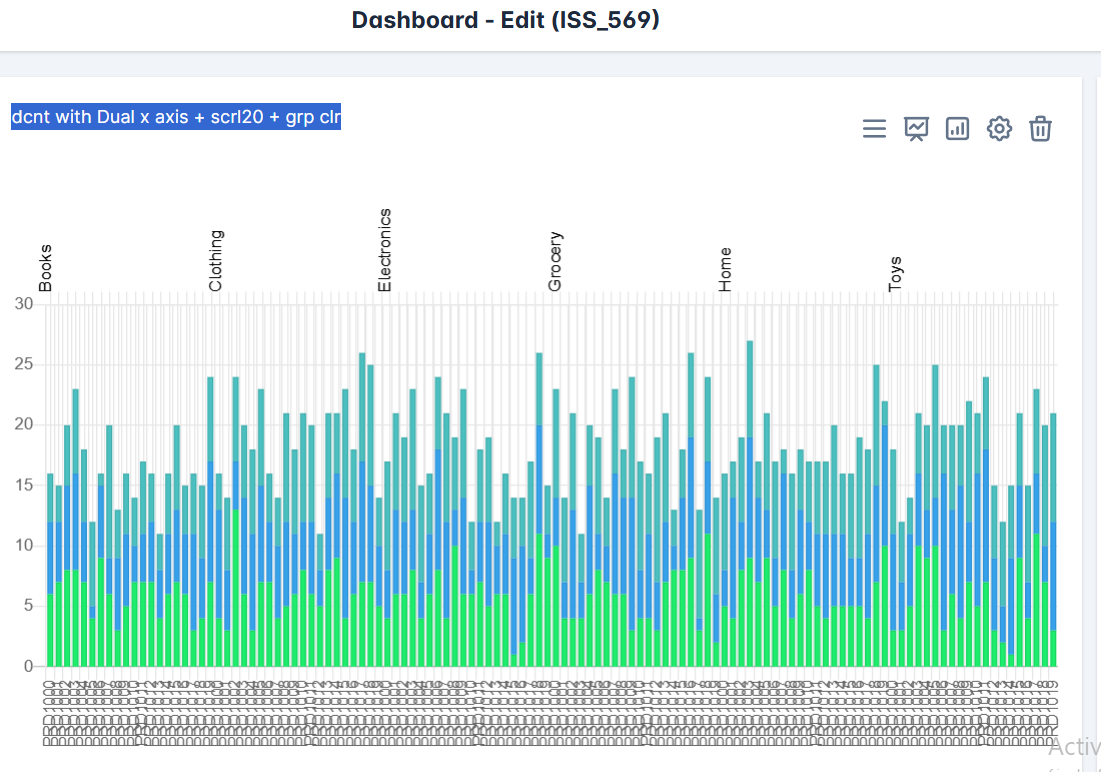Click the 0 value on the y-axis
This screenshot has width=1101, height=772.
28,666
